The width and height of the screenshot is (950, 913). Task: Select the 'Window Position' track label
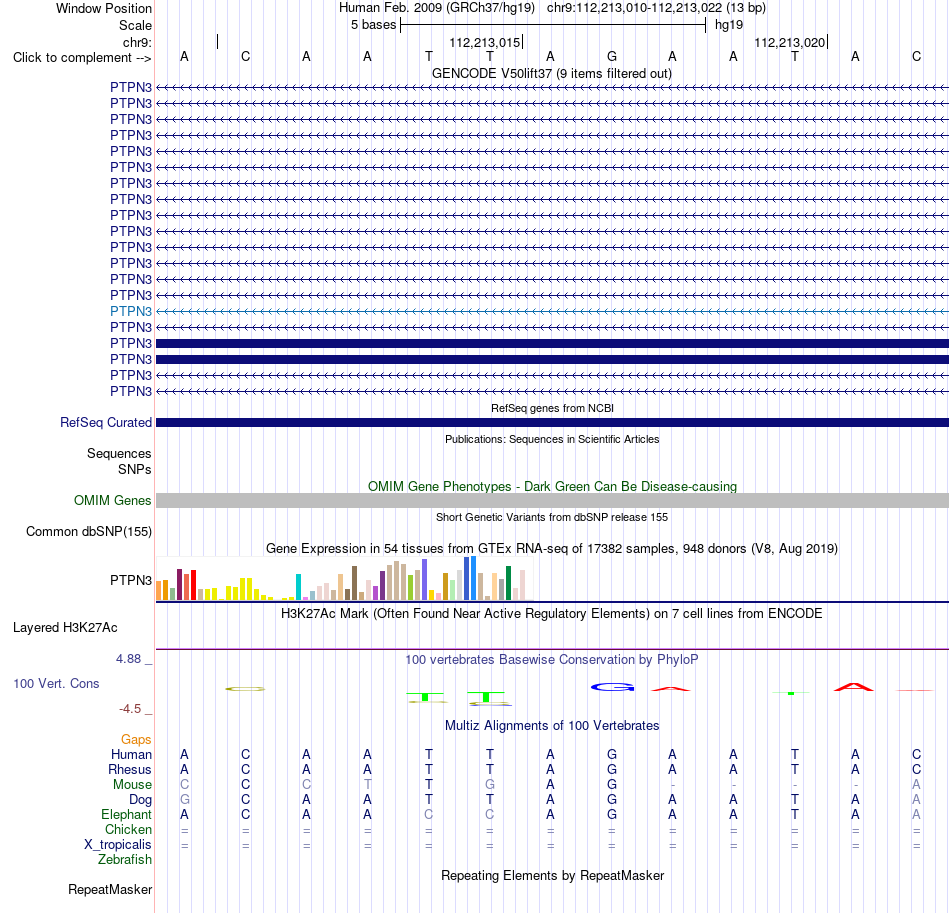[x=104, y=8]
